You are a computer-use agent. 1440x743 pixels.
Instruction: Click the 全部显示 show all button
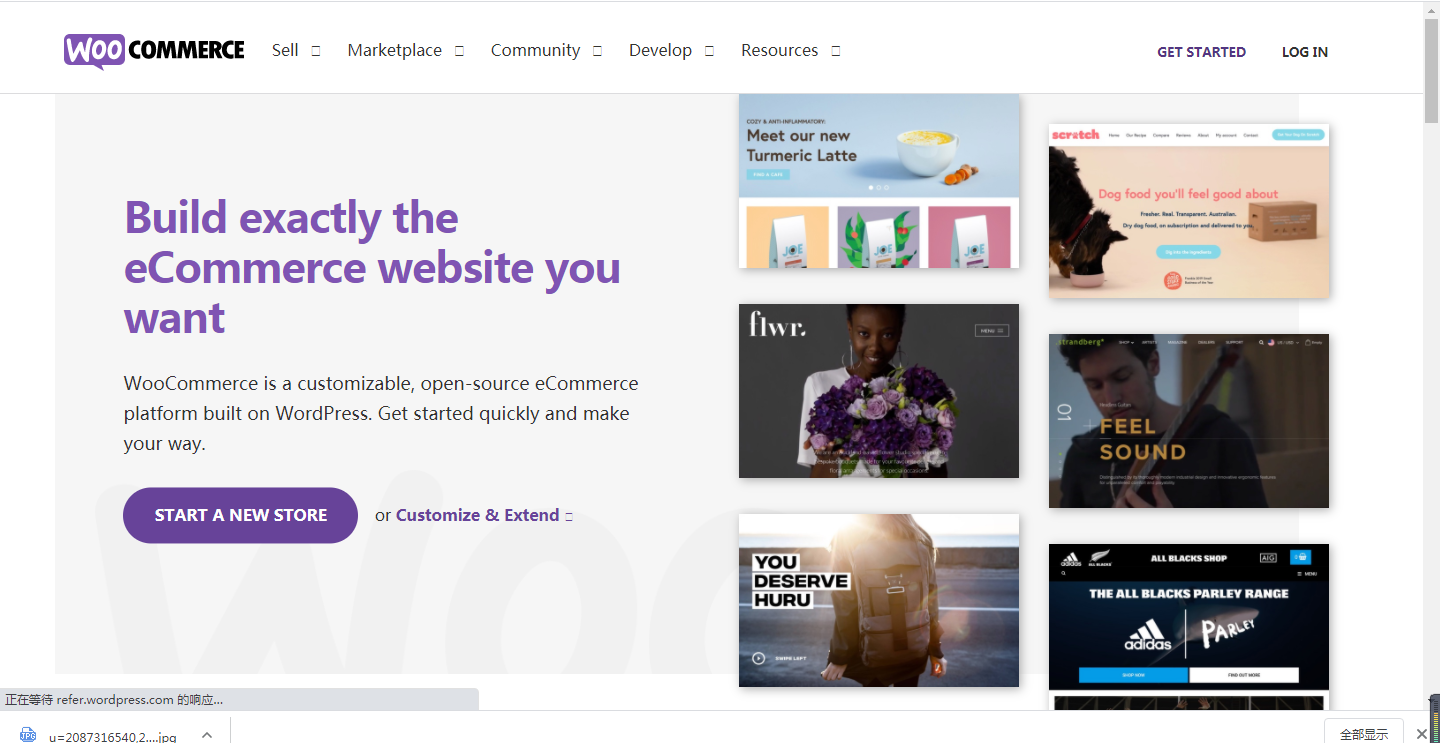pos(1364,733)
